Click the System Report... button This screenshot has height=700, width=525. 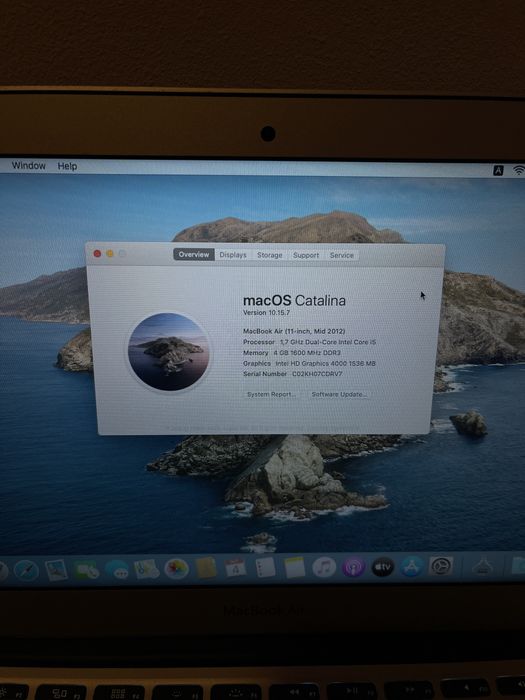point(271,394)
